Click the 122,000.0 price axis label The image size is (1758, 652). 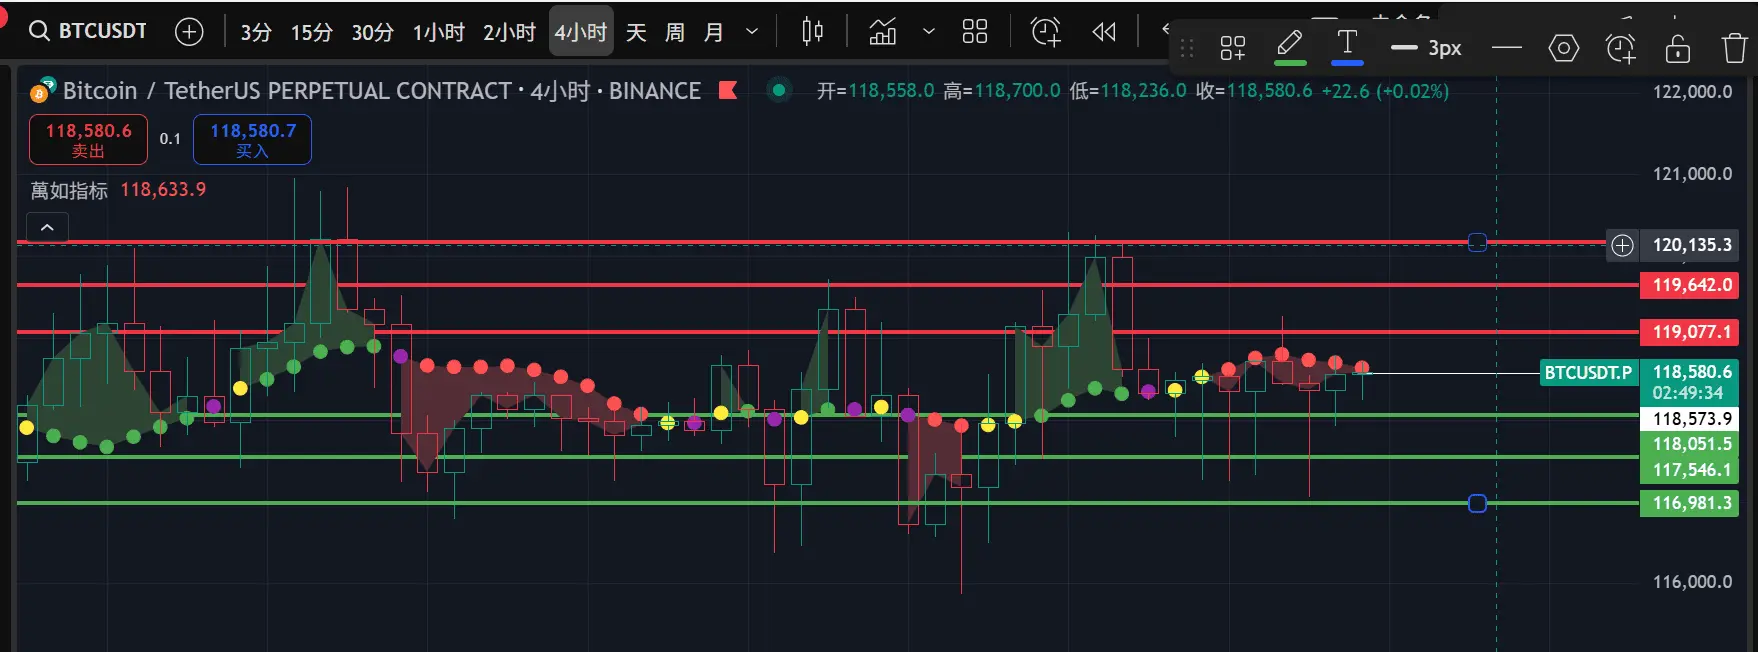(1692, 92)
